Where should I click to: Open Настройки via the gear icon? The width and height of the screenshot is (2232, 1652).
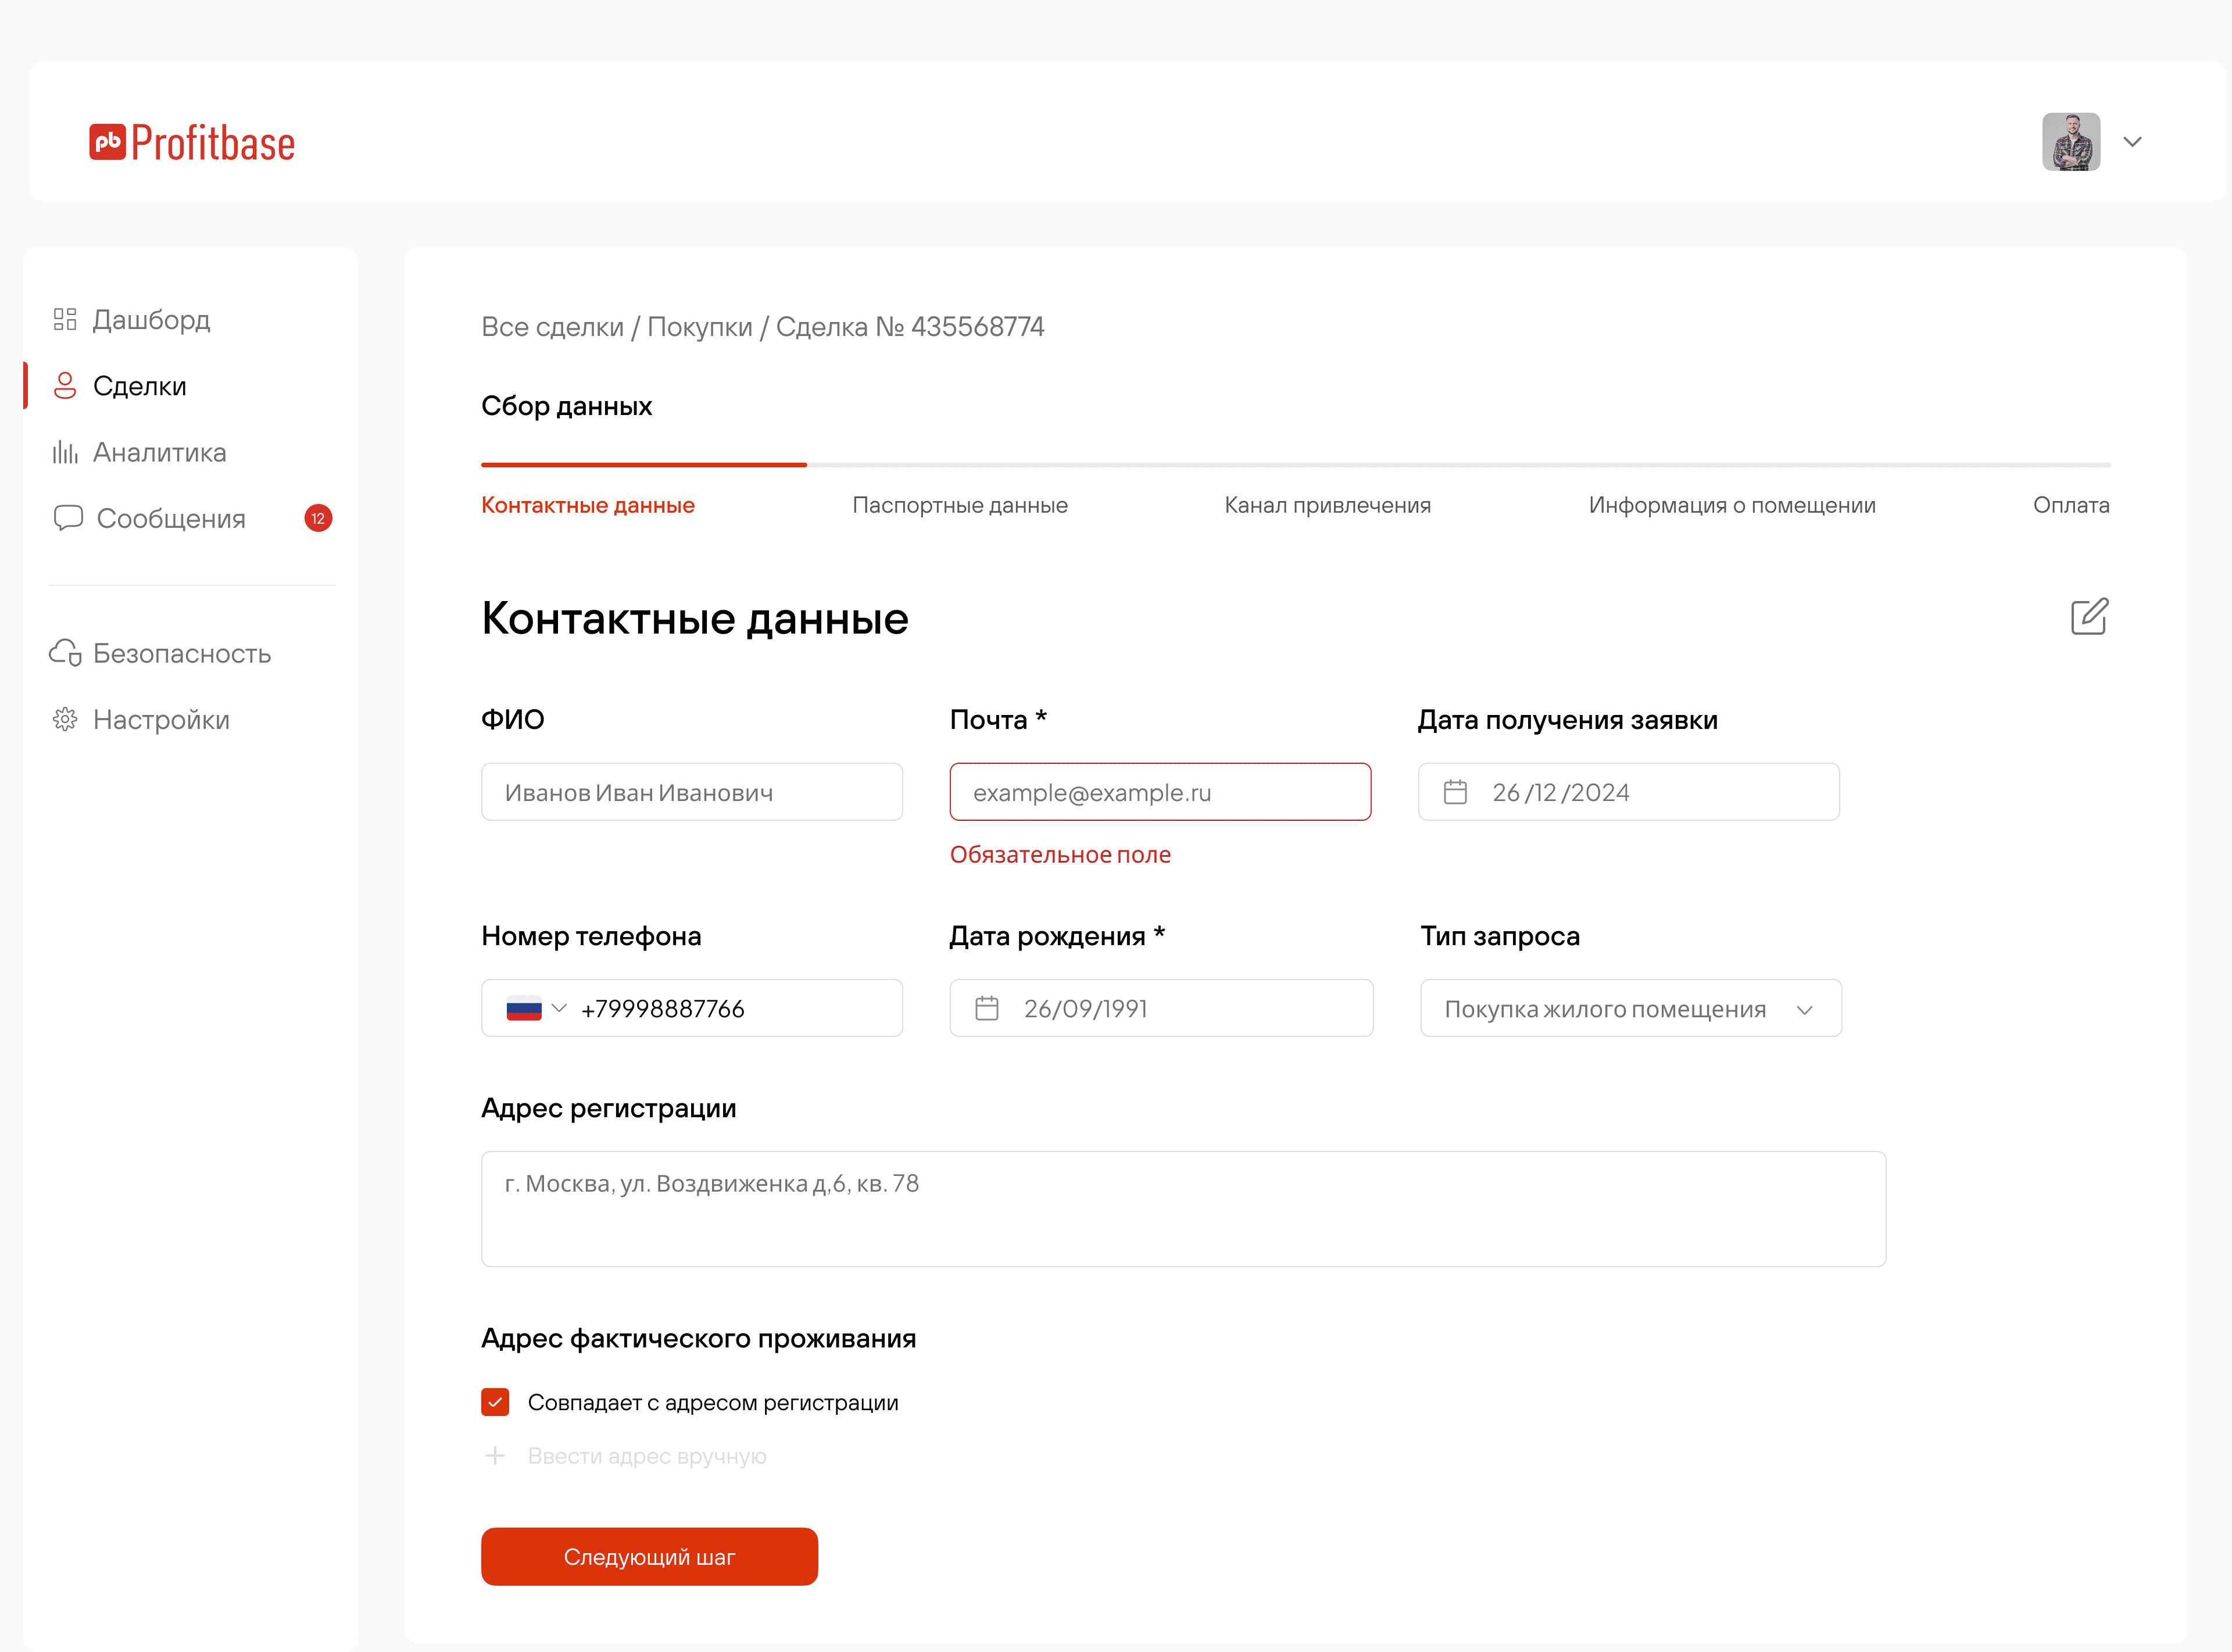pos(65,719)
